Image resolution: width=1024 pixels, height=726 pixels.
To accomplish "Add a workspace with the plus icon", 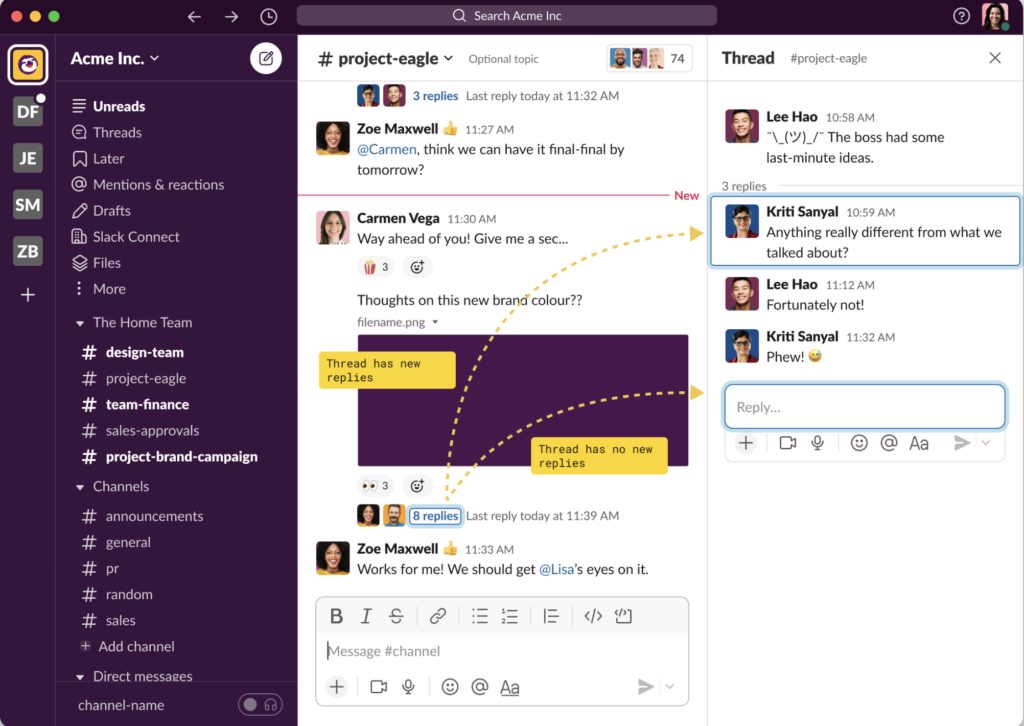I will point(27,295).
